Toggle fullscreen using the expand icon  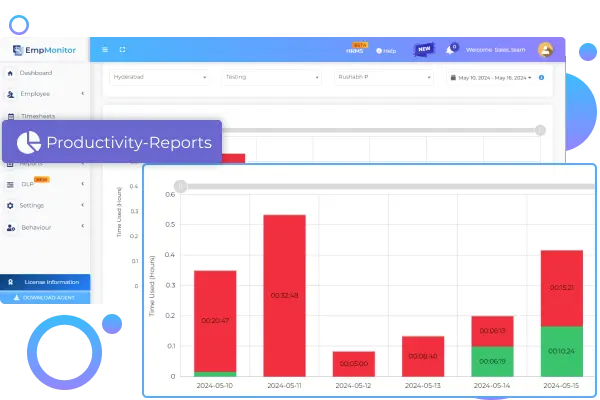122,49
